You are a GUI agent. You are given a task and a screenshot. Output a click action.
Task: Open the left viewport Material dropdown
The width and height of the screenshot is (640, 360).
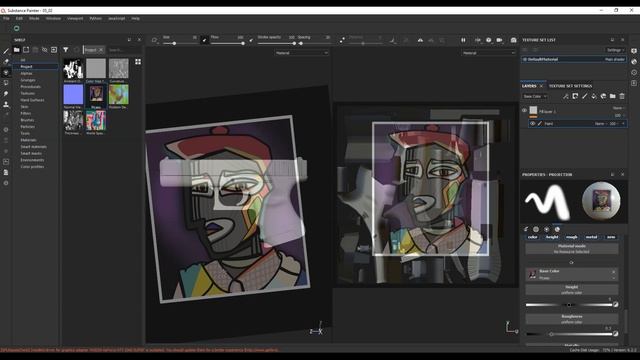[x=301, y=53]
